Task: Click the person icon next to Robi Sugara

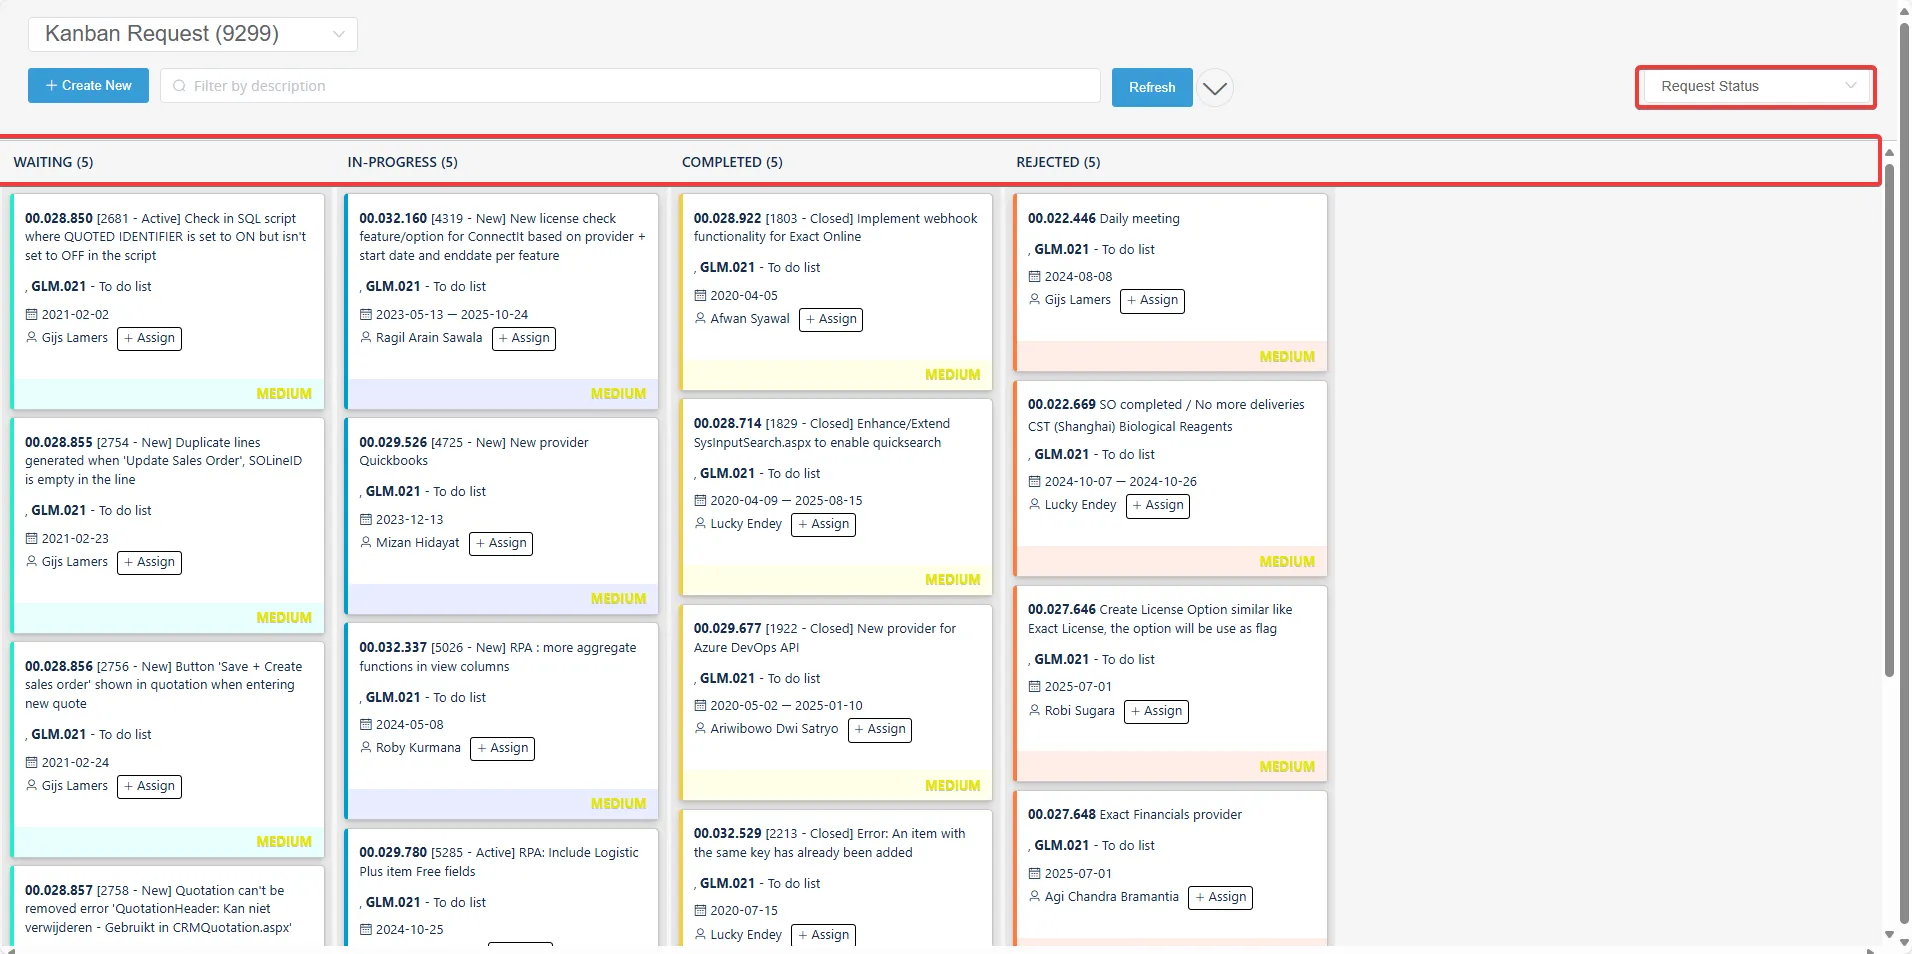Action: click(1036, 711)
